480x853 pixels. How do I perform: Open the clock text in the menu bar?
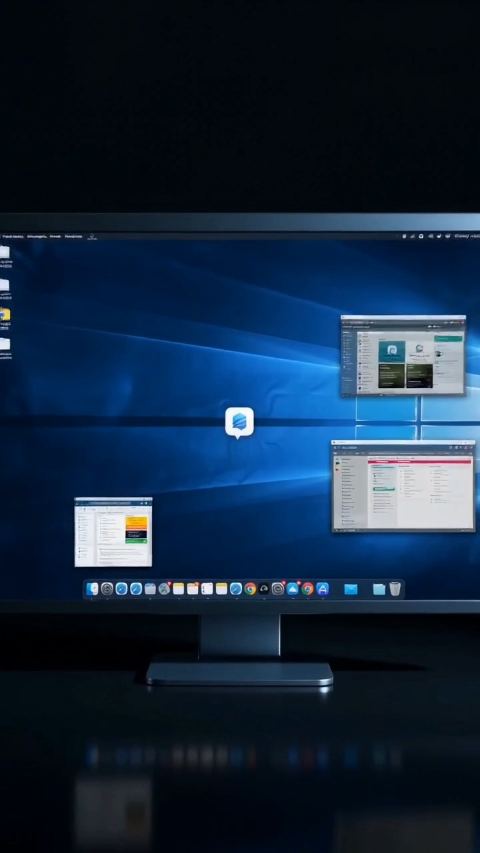467,236
